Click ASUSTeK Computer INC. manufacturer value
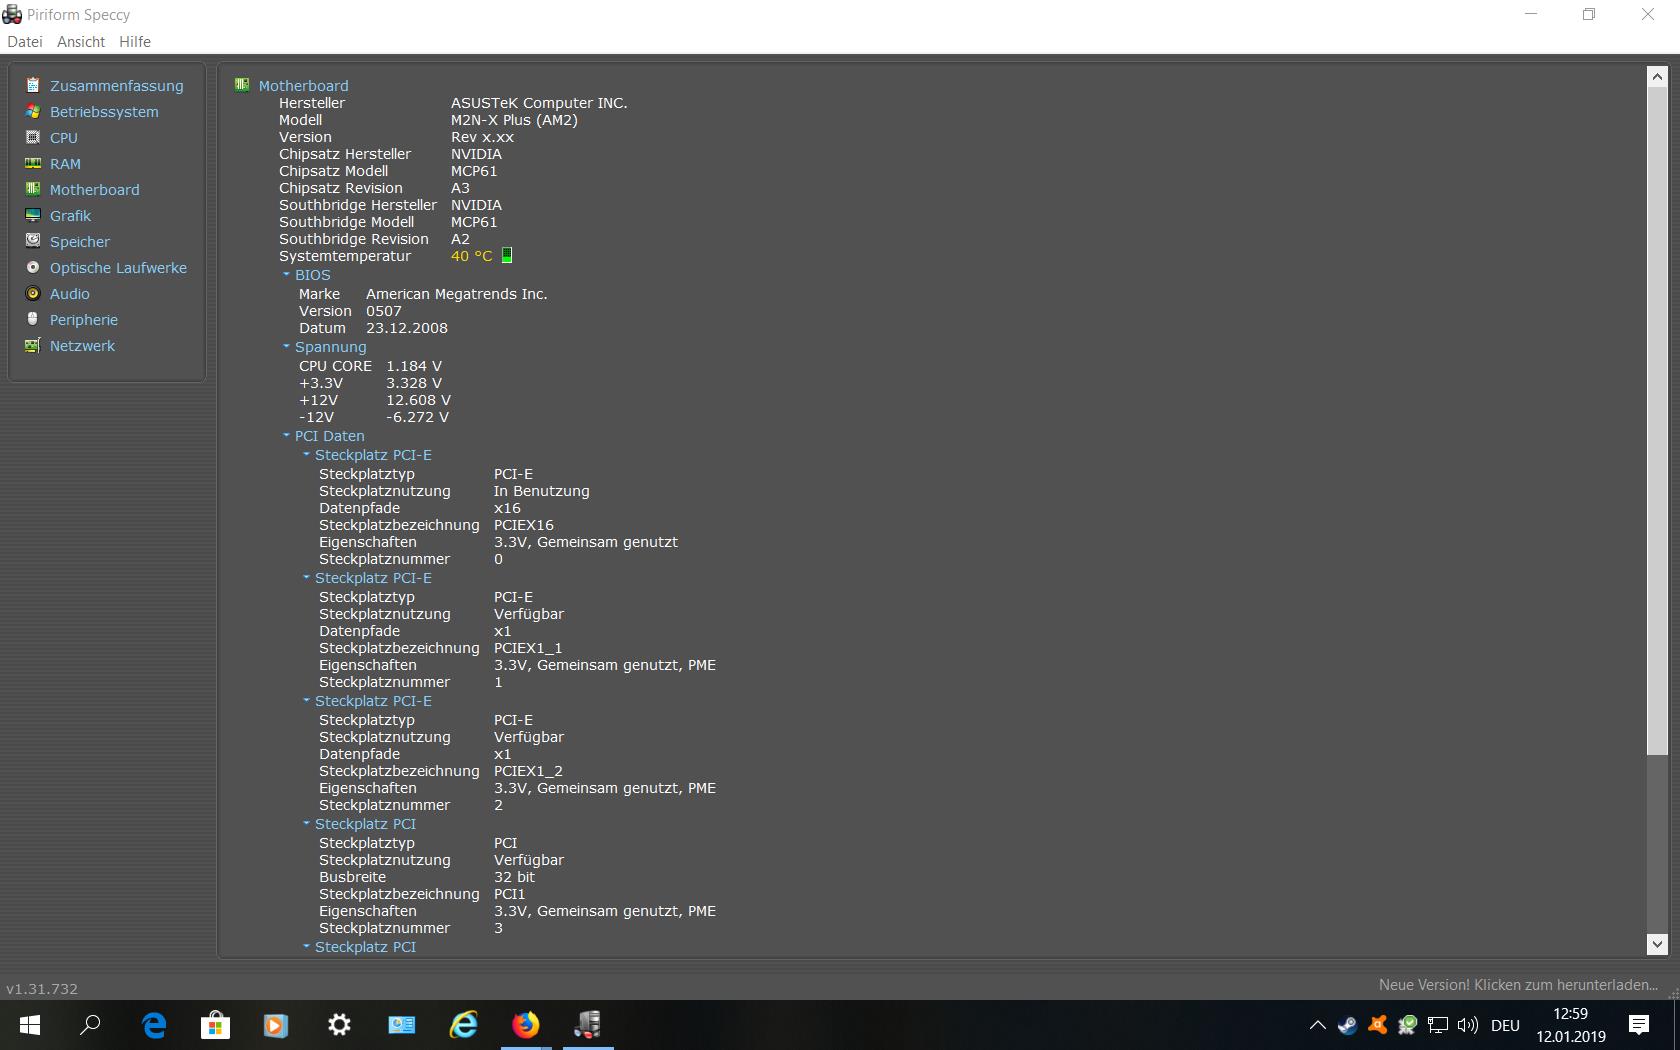The image size is (1680, 1050). [539, 103]
